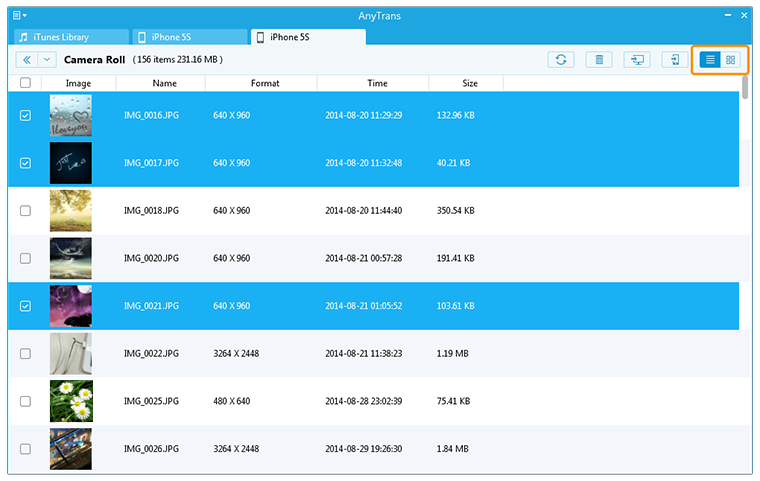Switch to grid thumbnail view
Image resolution: width=760 pixels, height=481 pixels.
pos(731,60)
